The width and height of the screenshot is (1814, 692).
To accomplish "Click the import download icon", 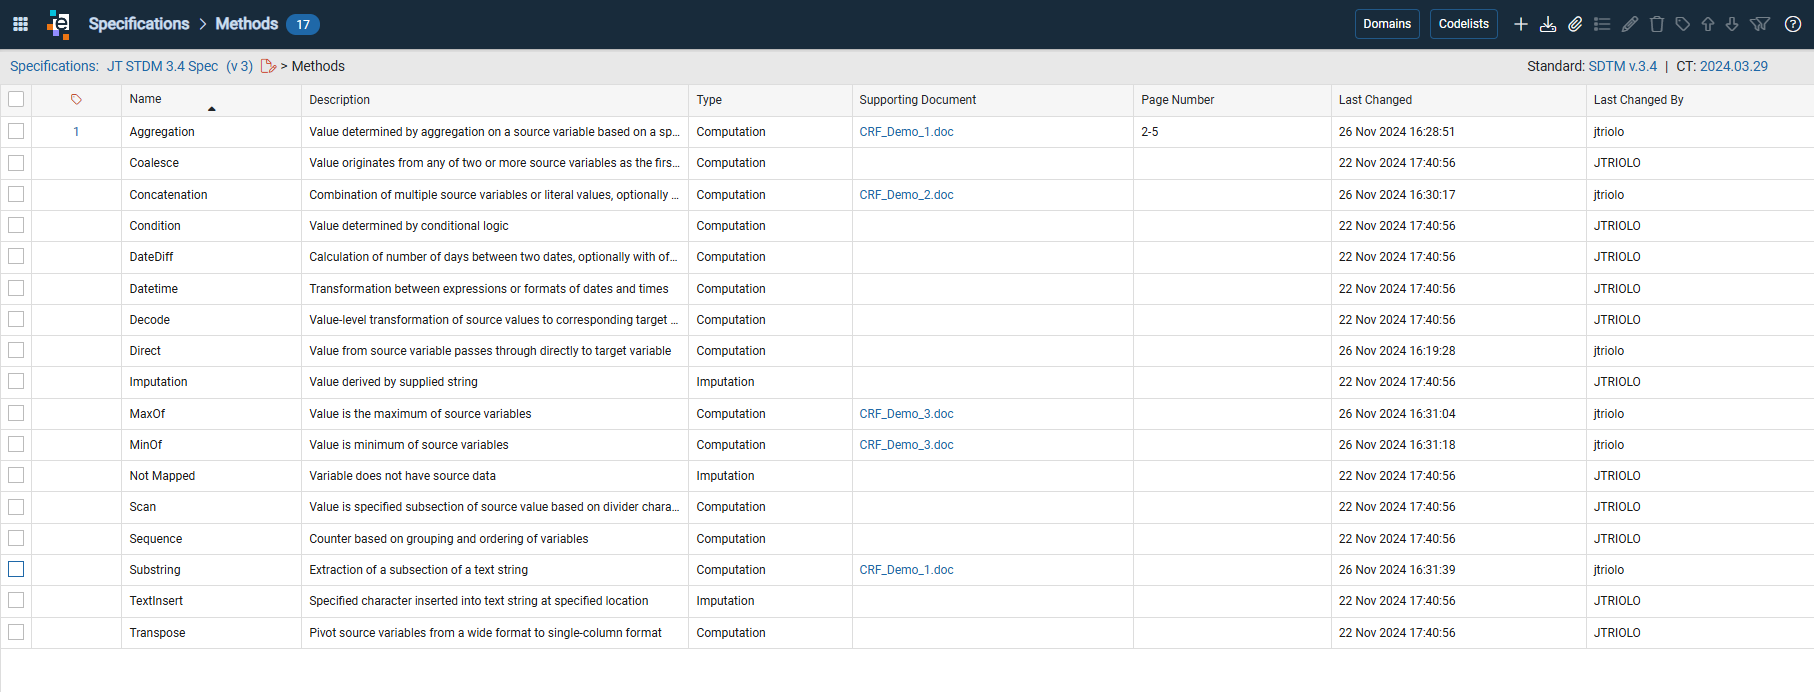I will (1548, 24).
